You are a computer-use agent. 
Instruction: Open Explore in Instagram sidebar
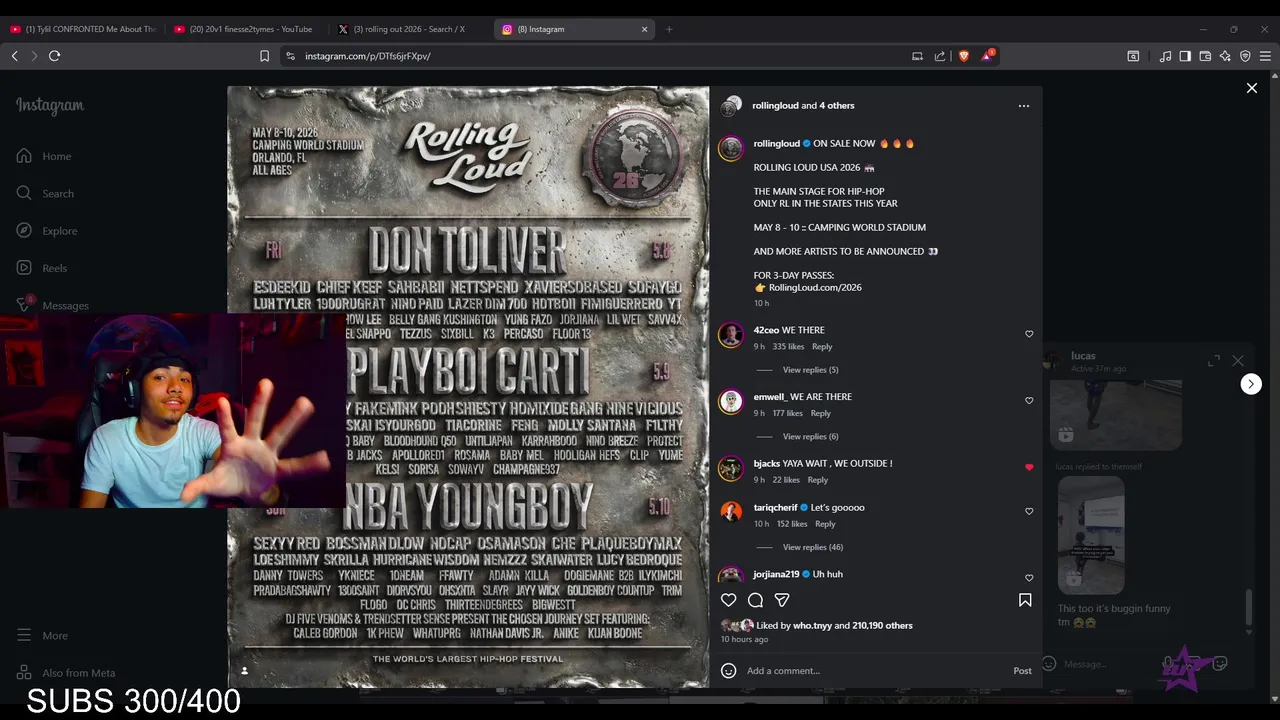[x=47, y=231]
